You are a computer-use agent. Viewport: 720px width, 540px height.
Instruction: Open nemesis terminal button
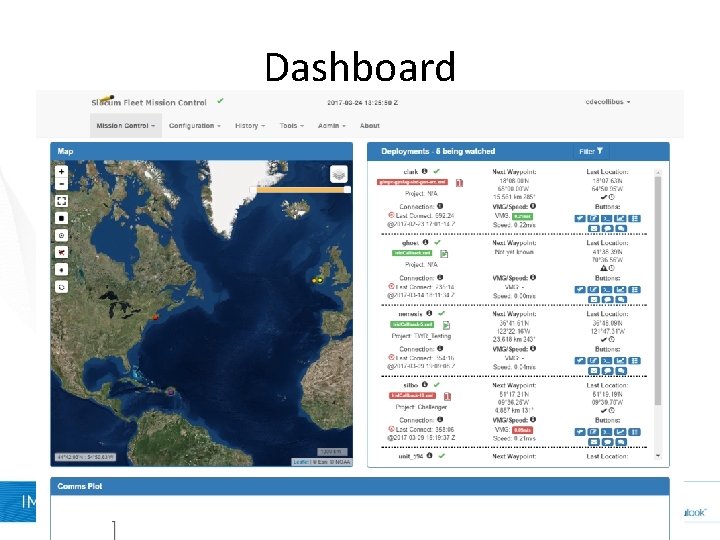(x=607, y=361)
